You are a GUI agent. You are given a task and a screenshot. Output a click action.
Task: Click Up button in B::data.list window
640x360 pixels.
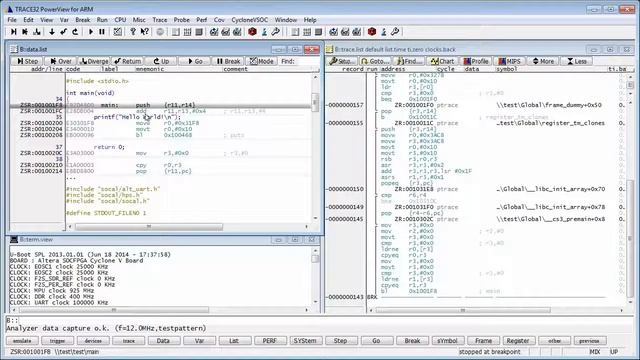click(161, 61)
